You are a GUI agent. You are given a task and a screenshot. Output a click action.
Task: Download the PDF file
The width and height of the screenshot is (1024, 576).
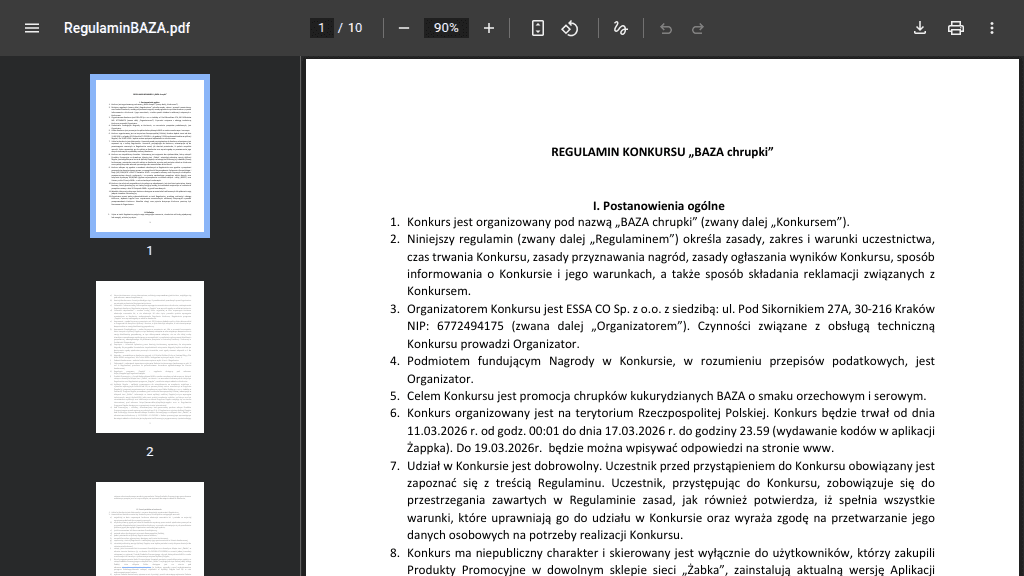(920, 28)
